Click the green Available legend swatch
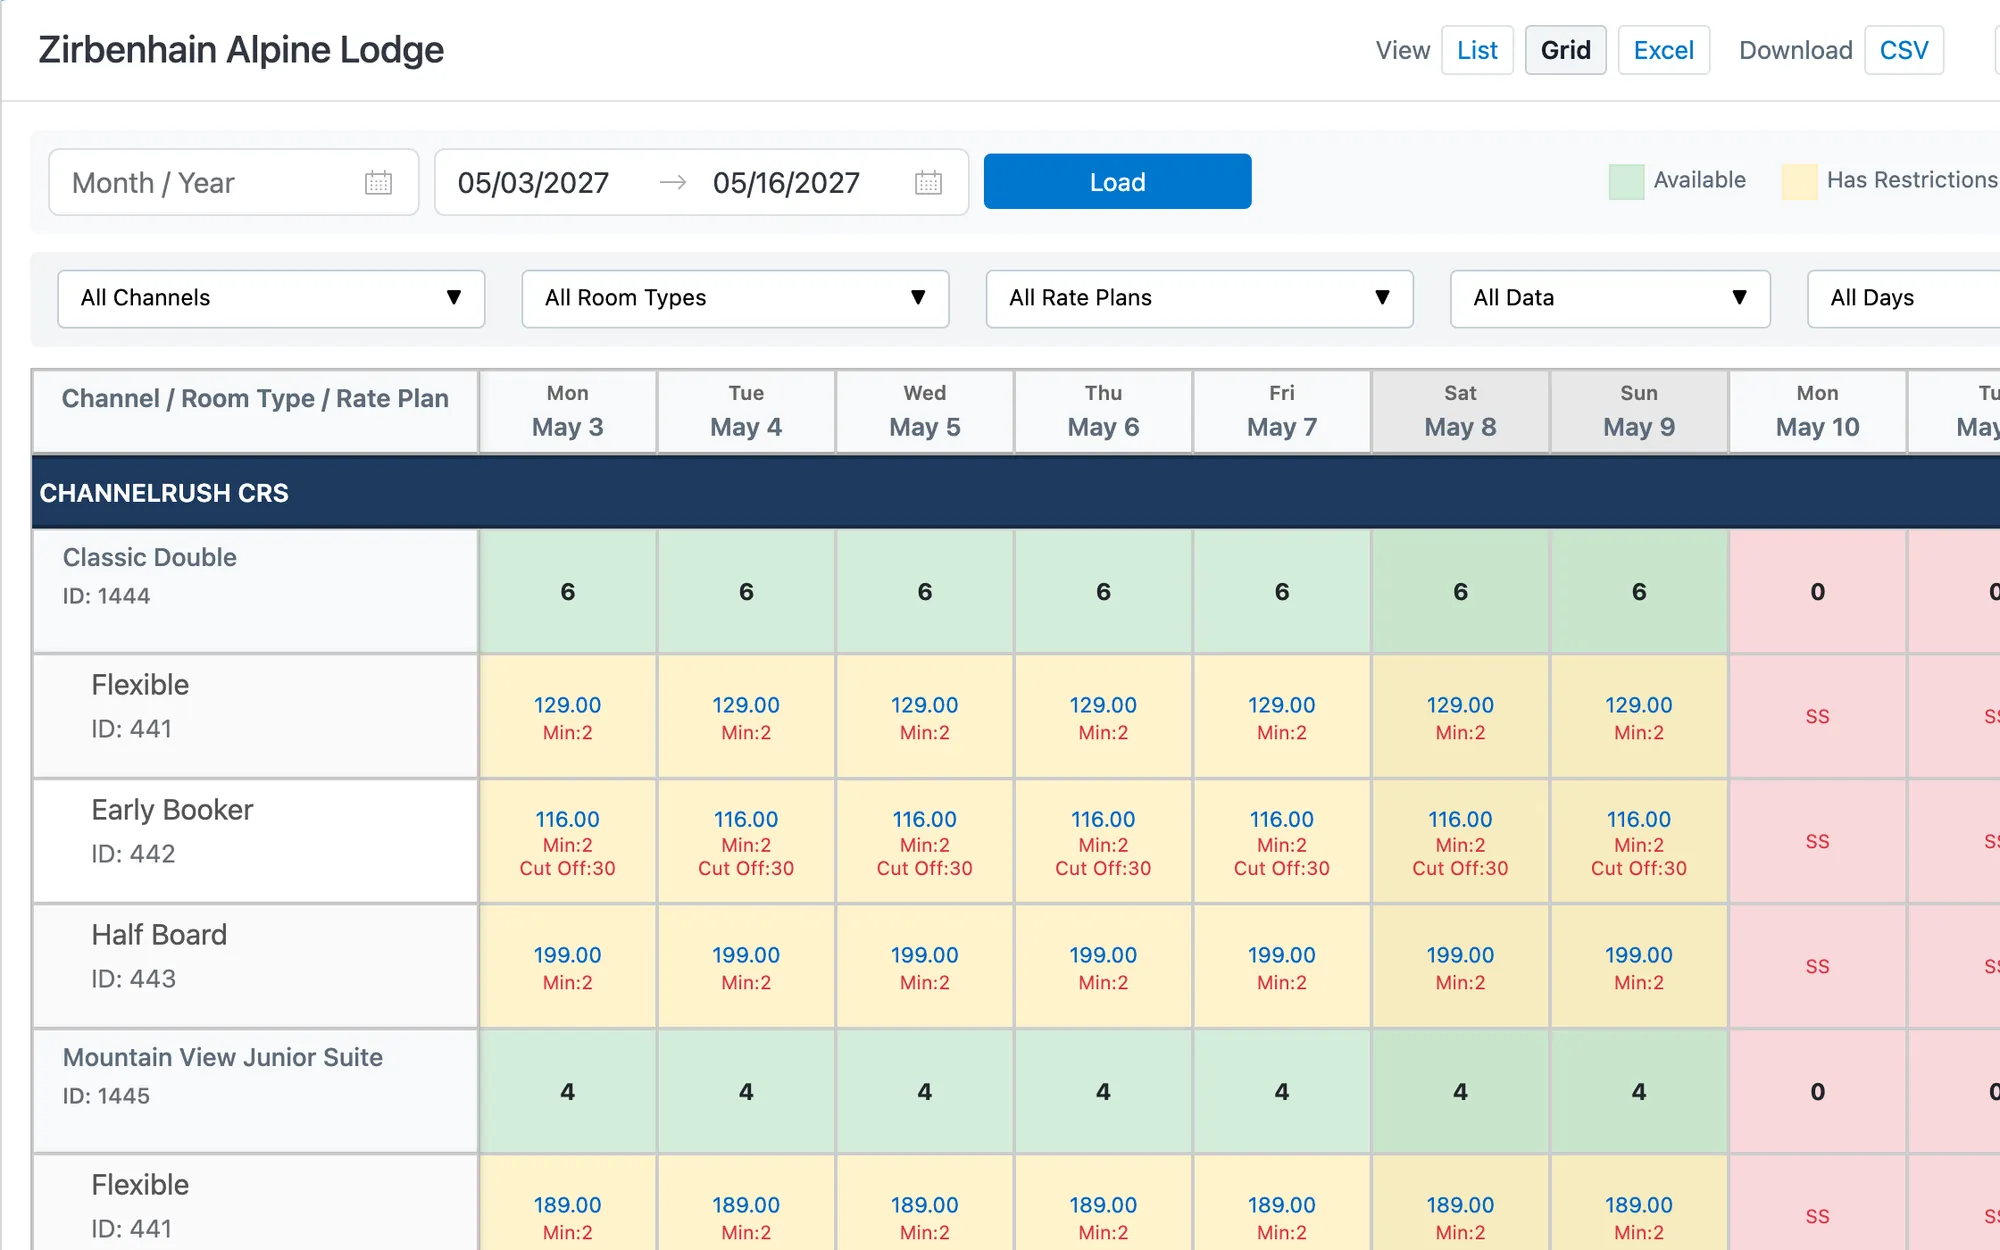 pyautogui.click(x=1626, y=182)
